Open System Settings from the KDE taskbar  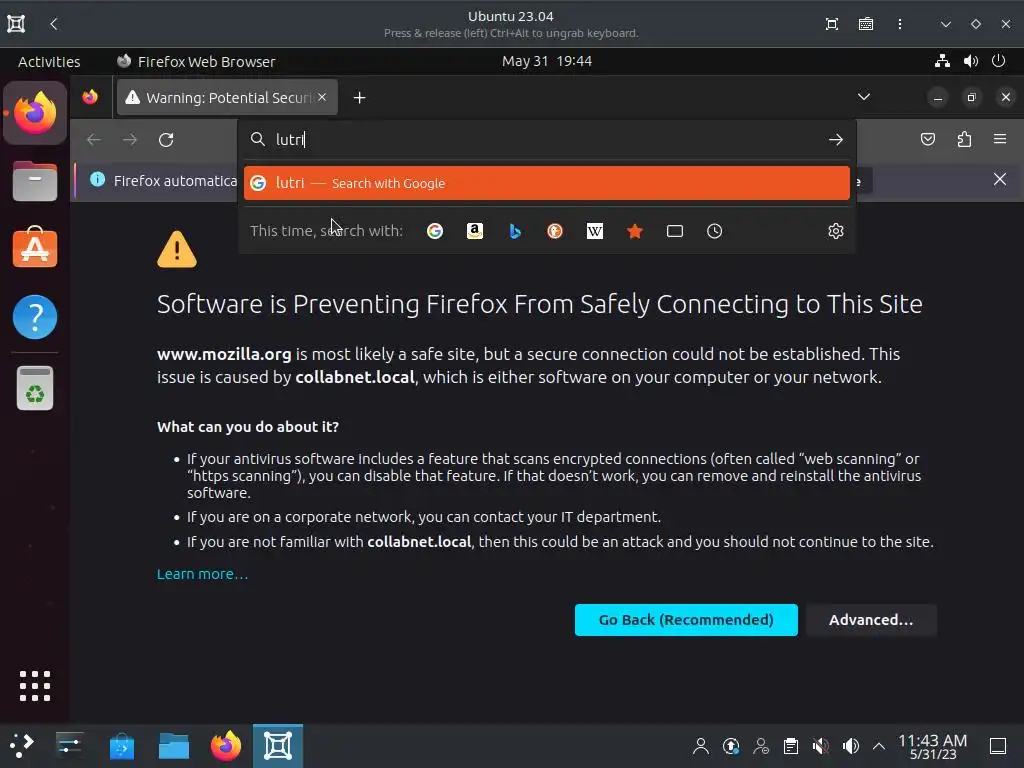[69, 745]
